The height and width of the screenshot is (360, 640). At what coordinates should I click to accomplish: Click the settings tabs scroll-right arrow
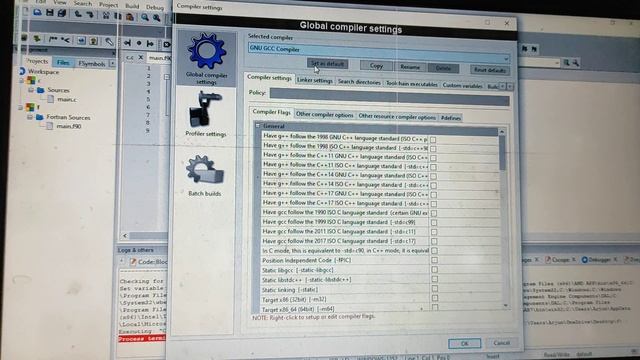point(509,87)
